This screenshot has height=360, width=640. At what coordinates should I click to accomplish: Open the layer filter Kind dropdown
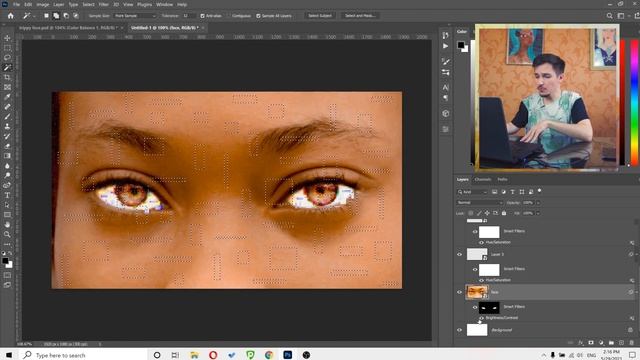(x=472, y=192)
